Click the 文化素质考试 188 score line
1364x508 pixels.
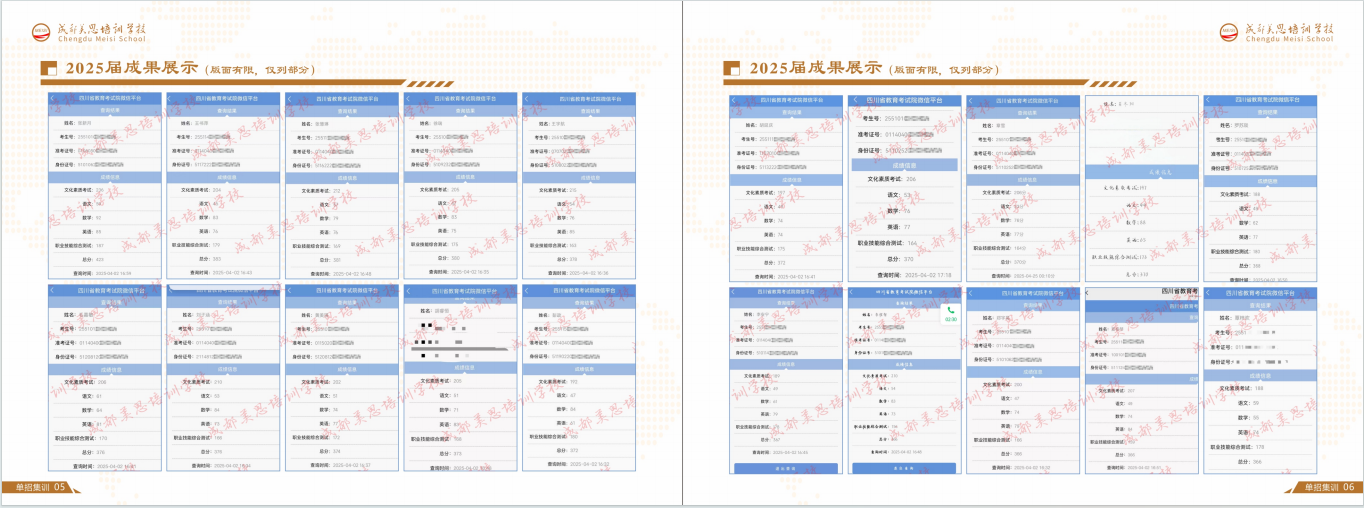pos(1240,388)
